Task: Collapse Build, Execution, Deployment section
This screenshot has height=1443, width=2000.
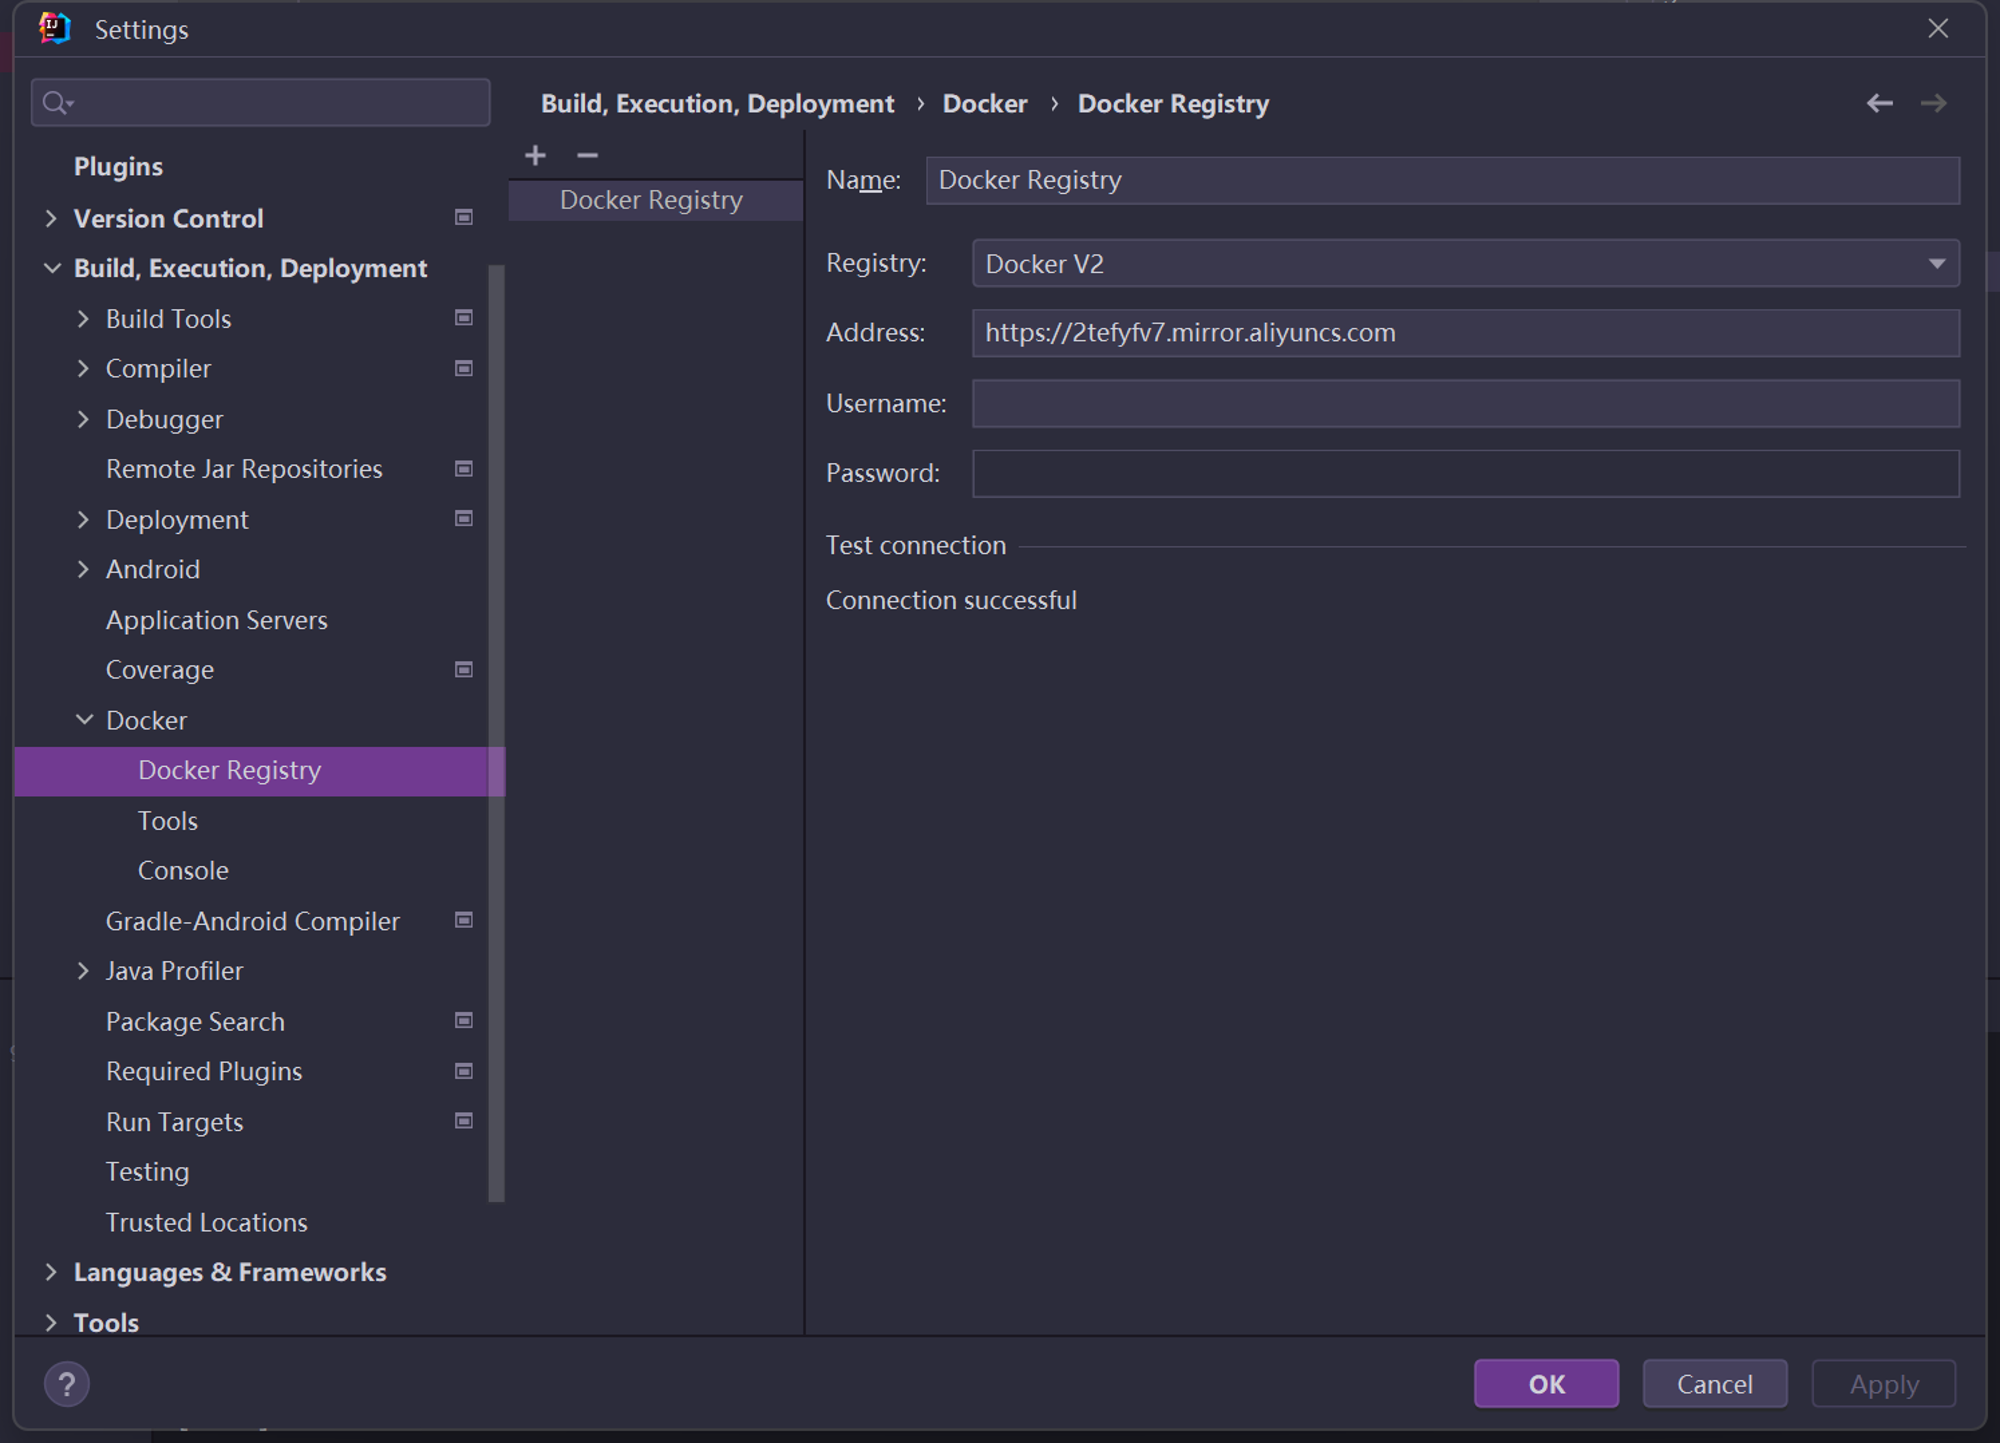Action: point(51,268)
